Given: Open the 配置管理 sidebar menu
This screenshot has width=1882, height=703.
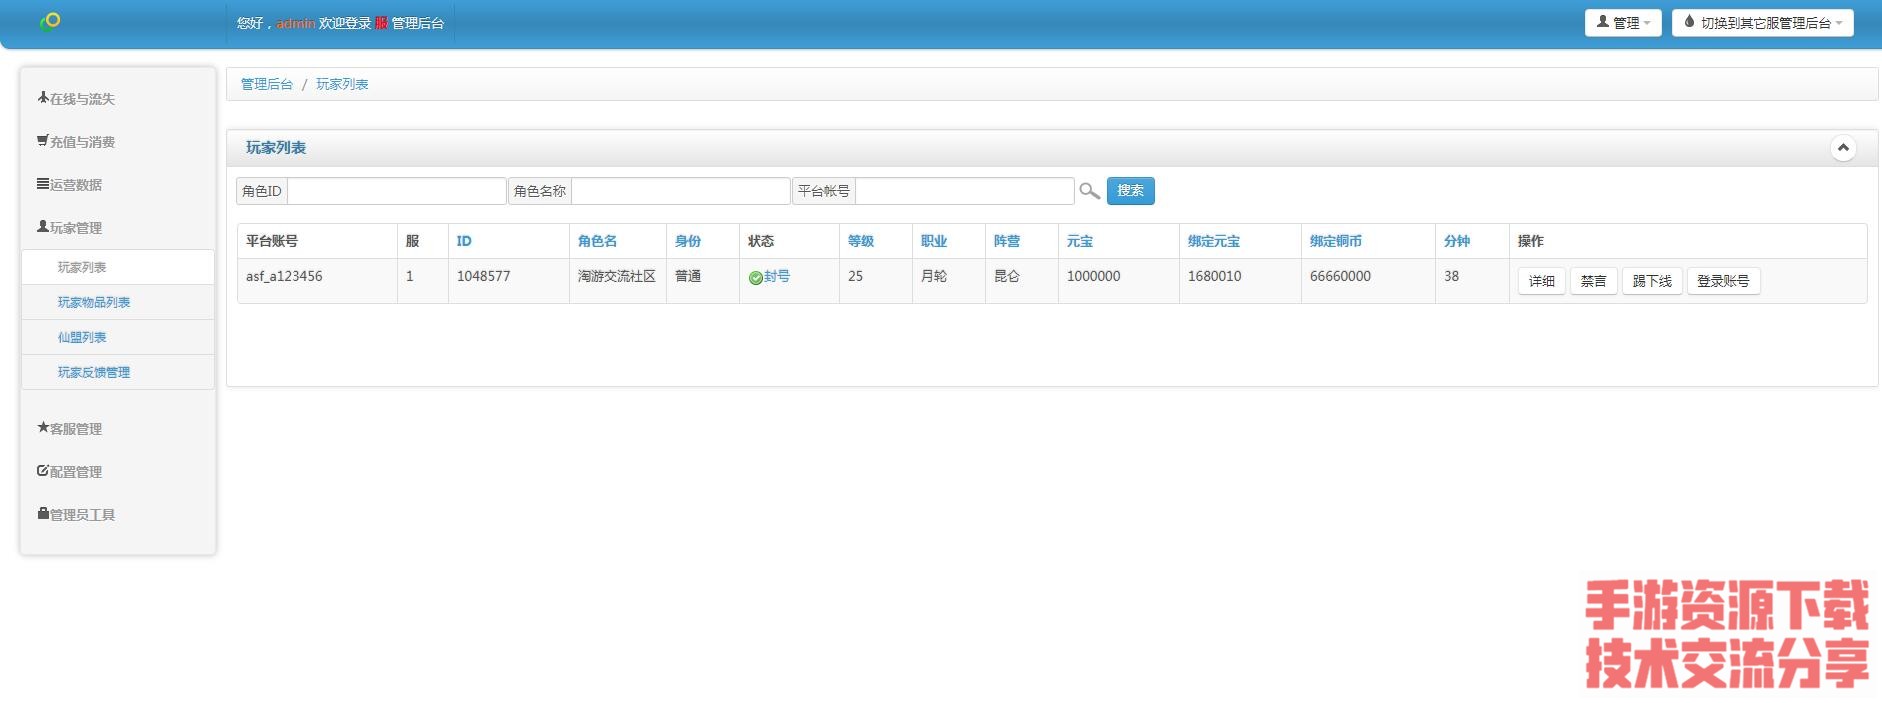Looking at the screenshot, I should point(70,472).
